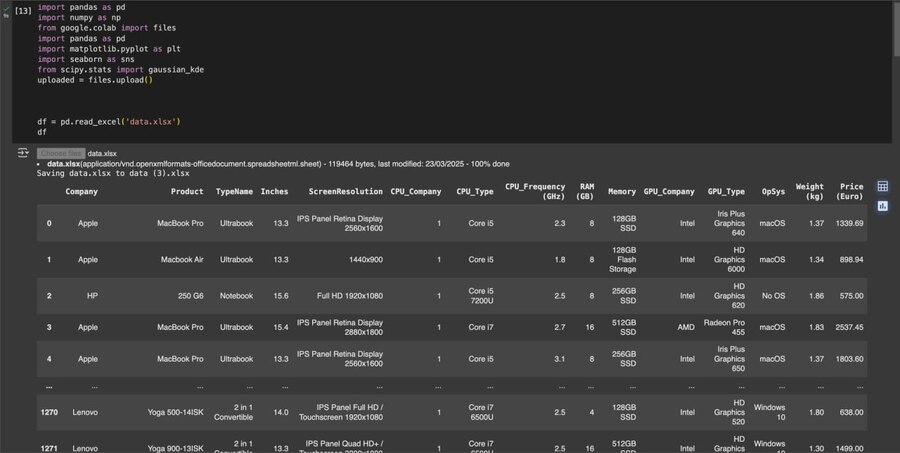Click the 'CPU_Company' column header
900x453 pixels.
point(416,191)
